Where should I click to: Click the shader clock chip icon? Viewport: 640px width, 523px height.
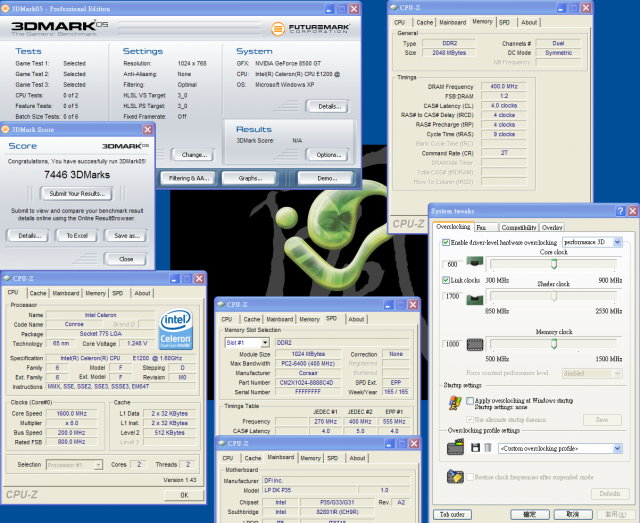coord(475,300)
